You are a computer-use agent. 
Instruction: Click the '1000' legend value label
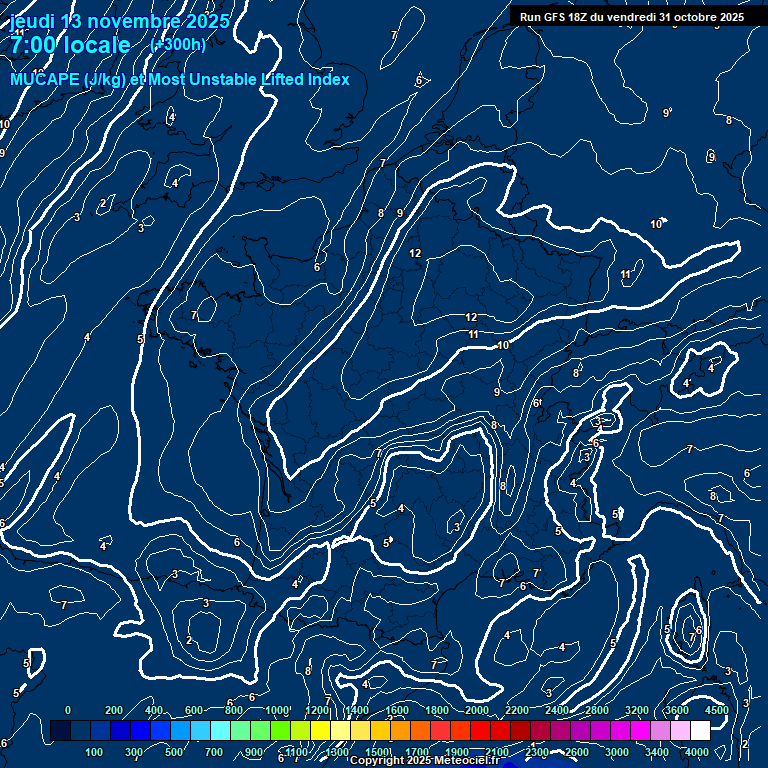[x=277, y=710]
